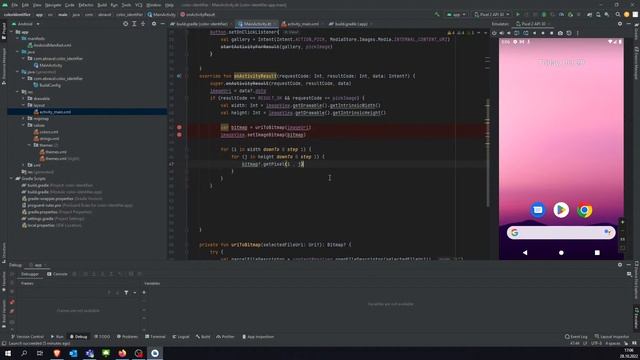Open the Logcat tool window
This screenshot has height=360, width=640.
[180, 337]
